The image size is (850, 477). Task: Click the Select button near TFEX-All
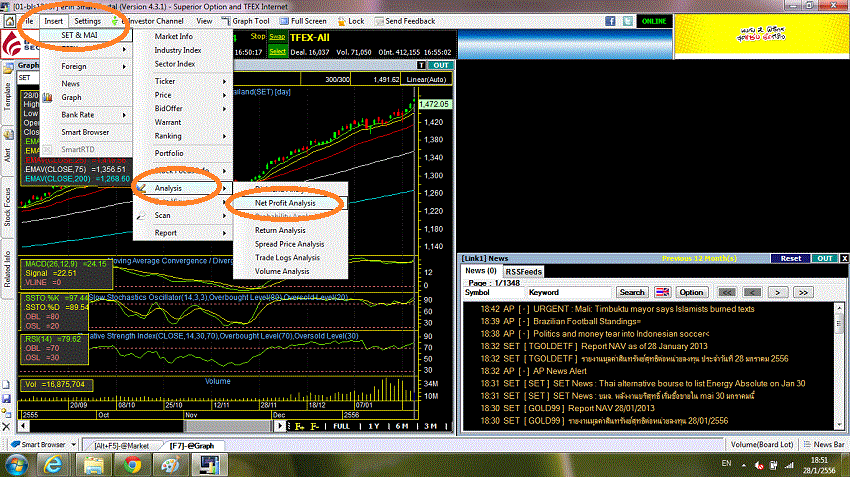pos(277,51)
